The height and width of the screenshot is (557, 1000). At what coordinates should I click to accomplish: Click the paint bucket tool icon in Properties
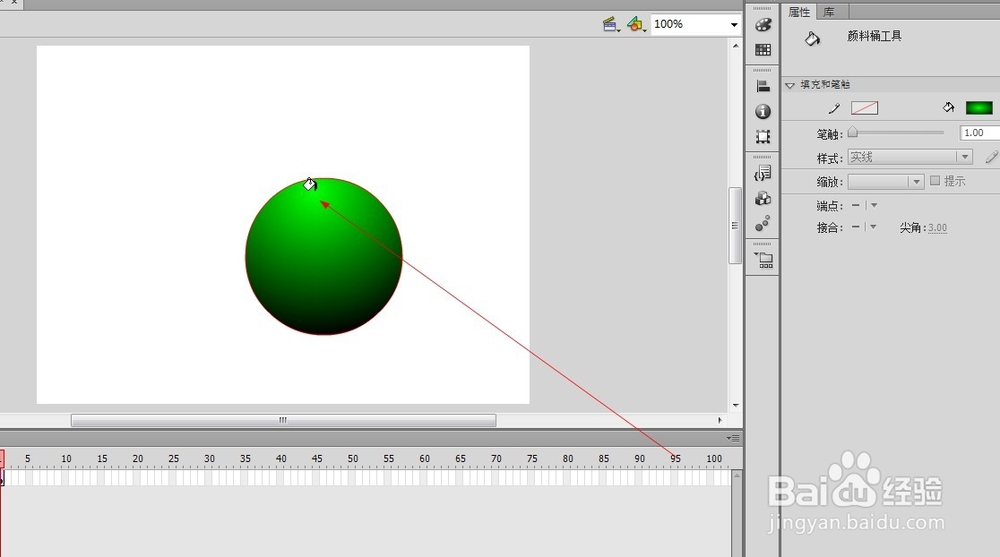tap(812, 39)
